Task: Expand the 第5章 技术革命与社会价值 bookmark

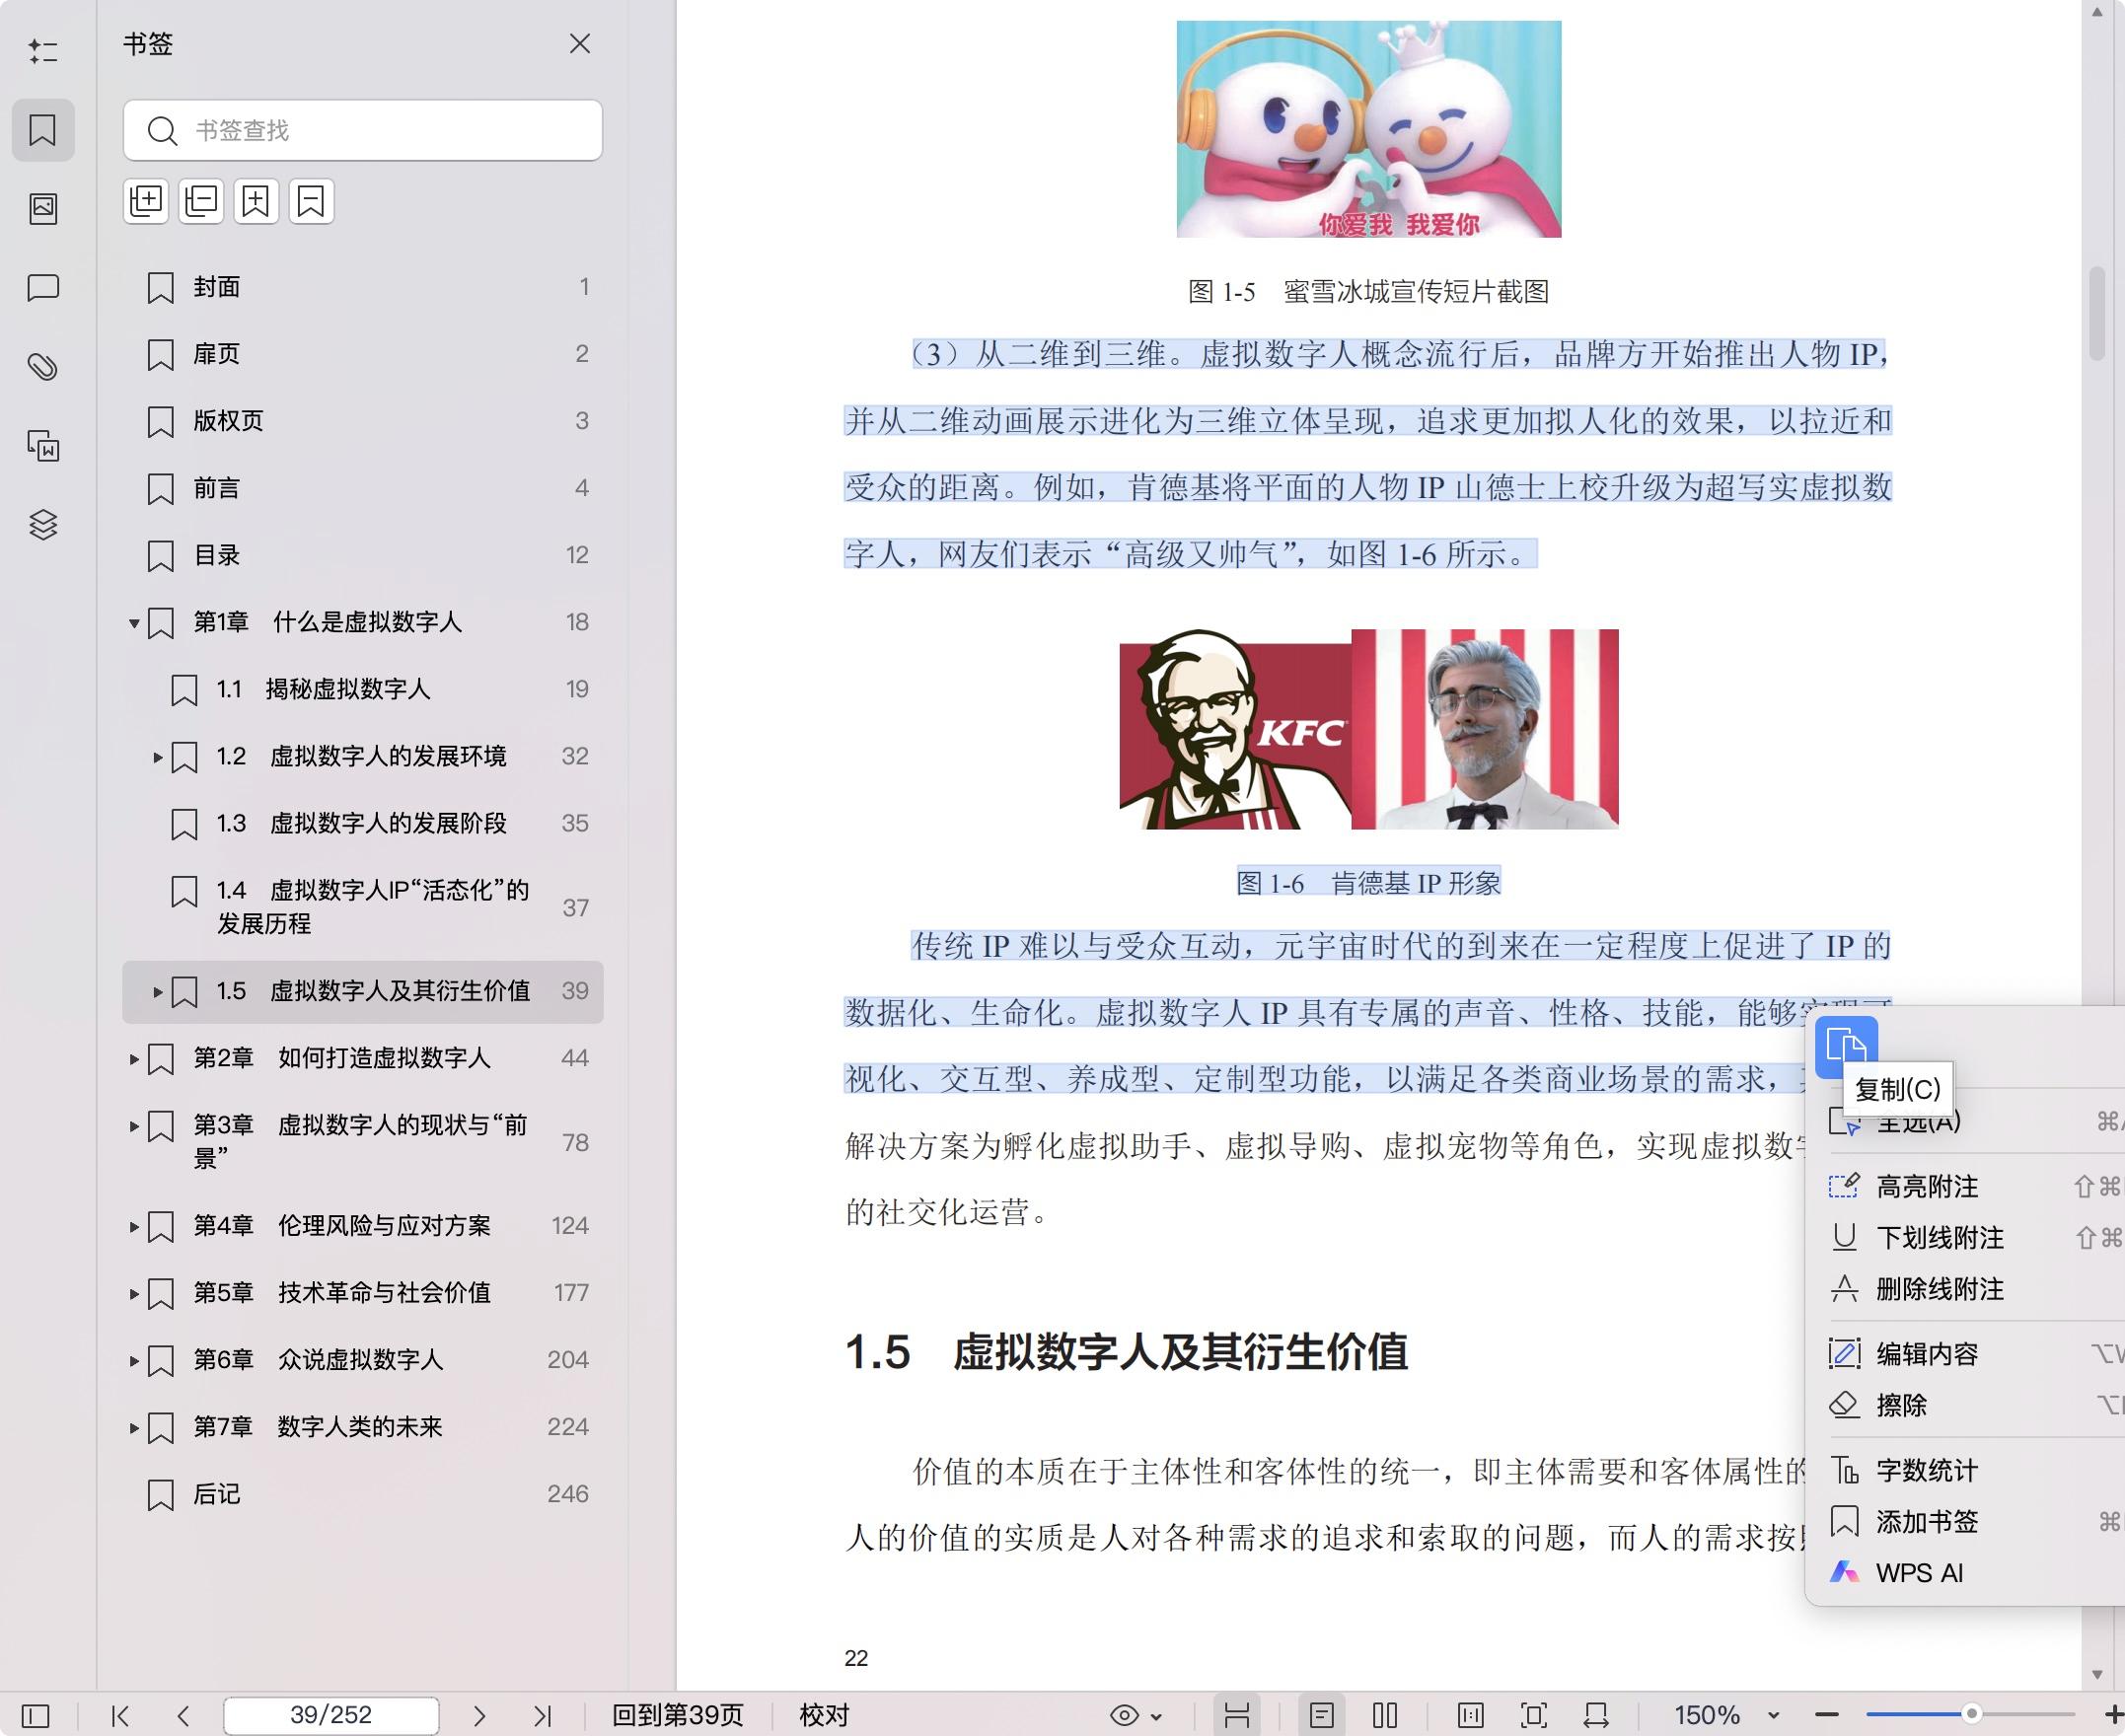Action: coord(134,1293)
